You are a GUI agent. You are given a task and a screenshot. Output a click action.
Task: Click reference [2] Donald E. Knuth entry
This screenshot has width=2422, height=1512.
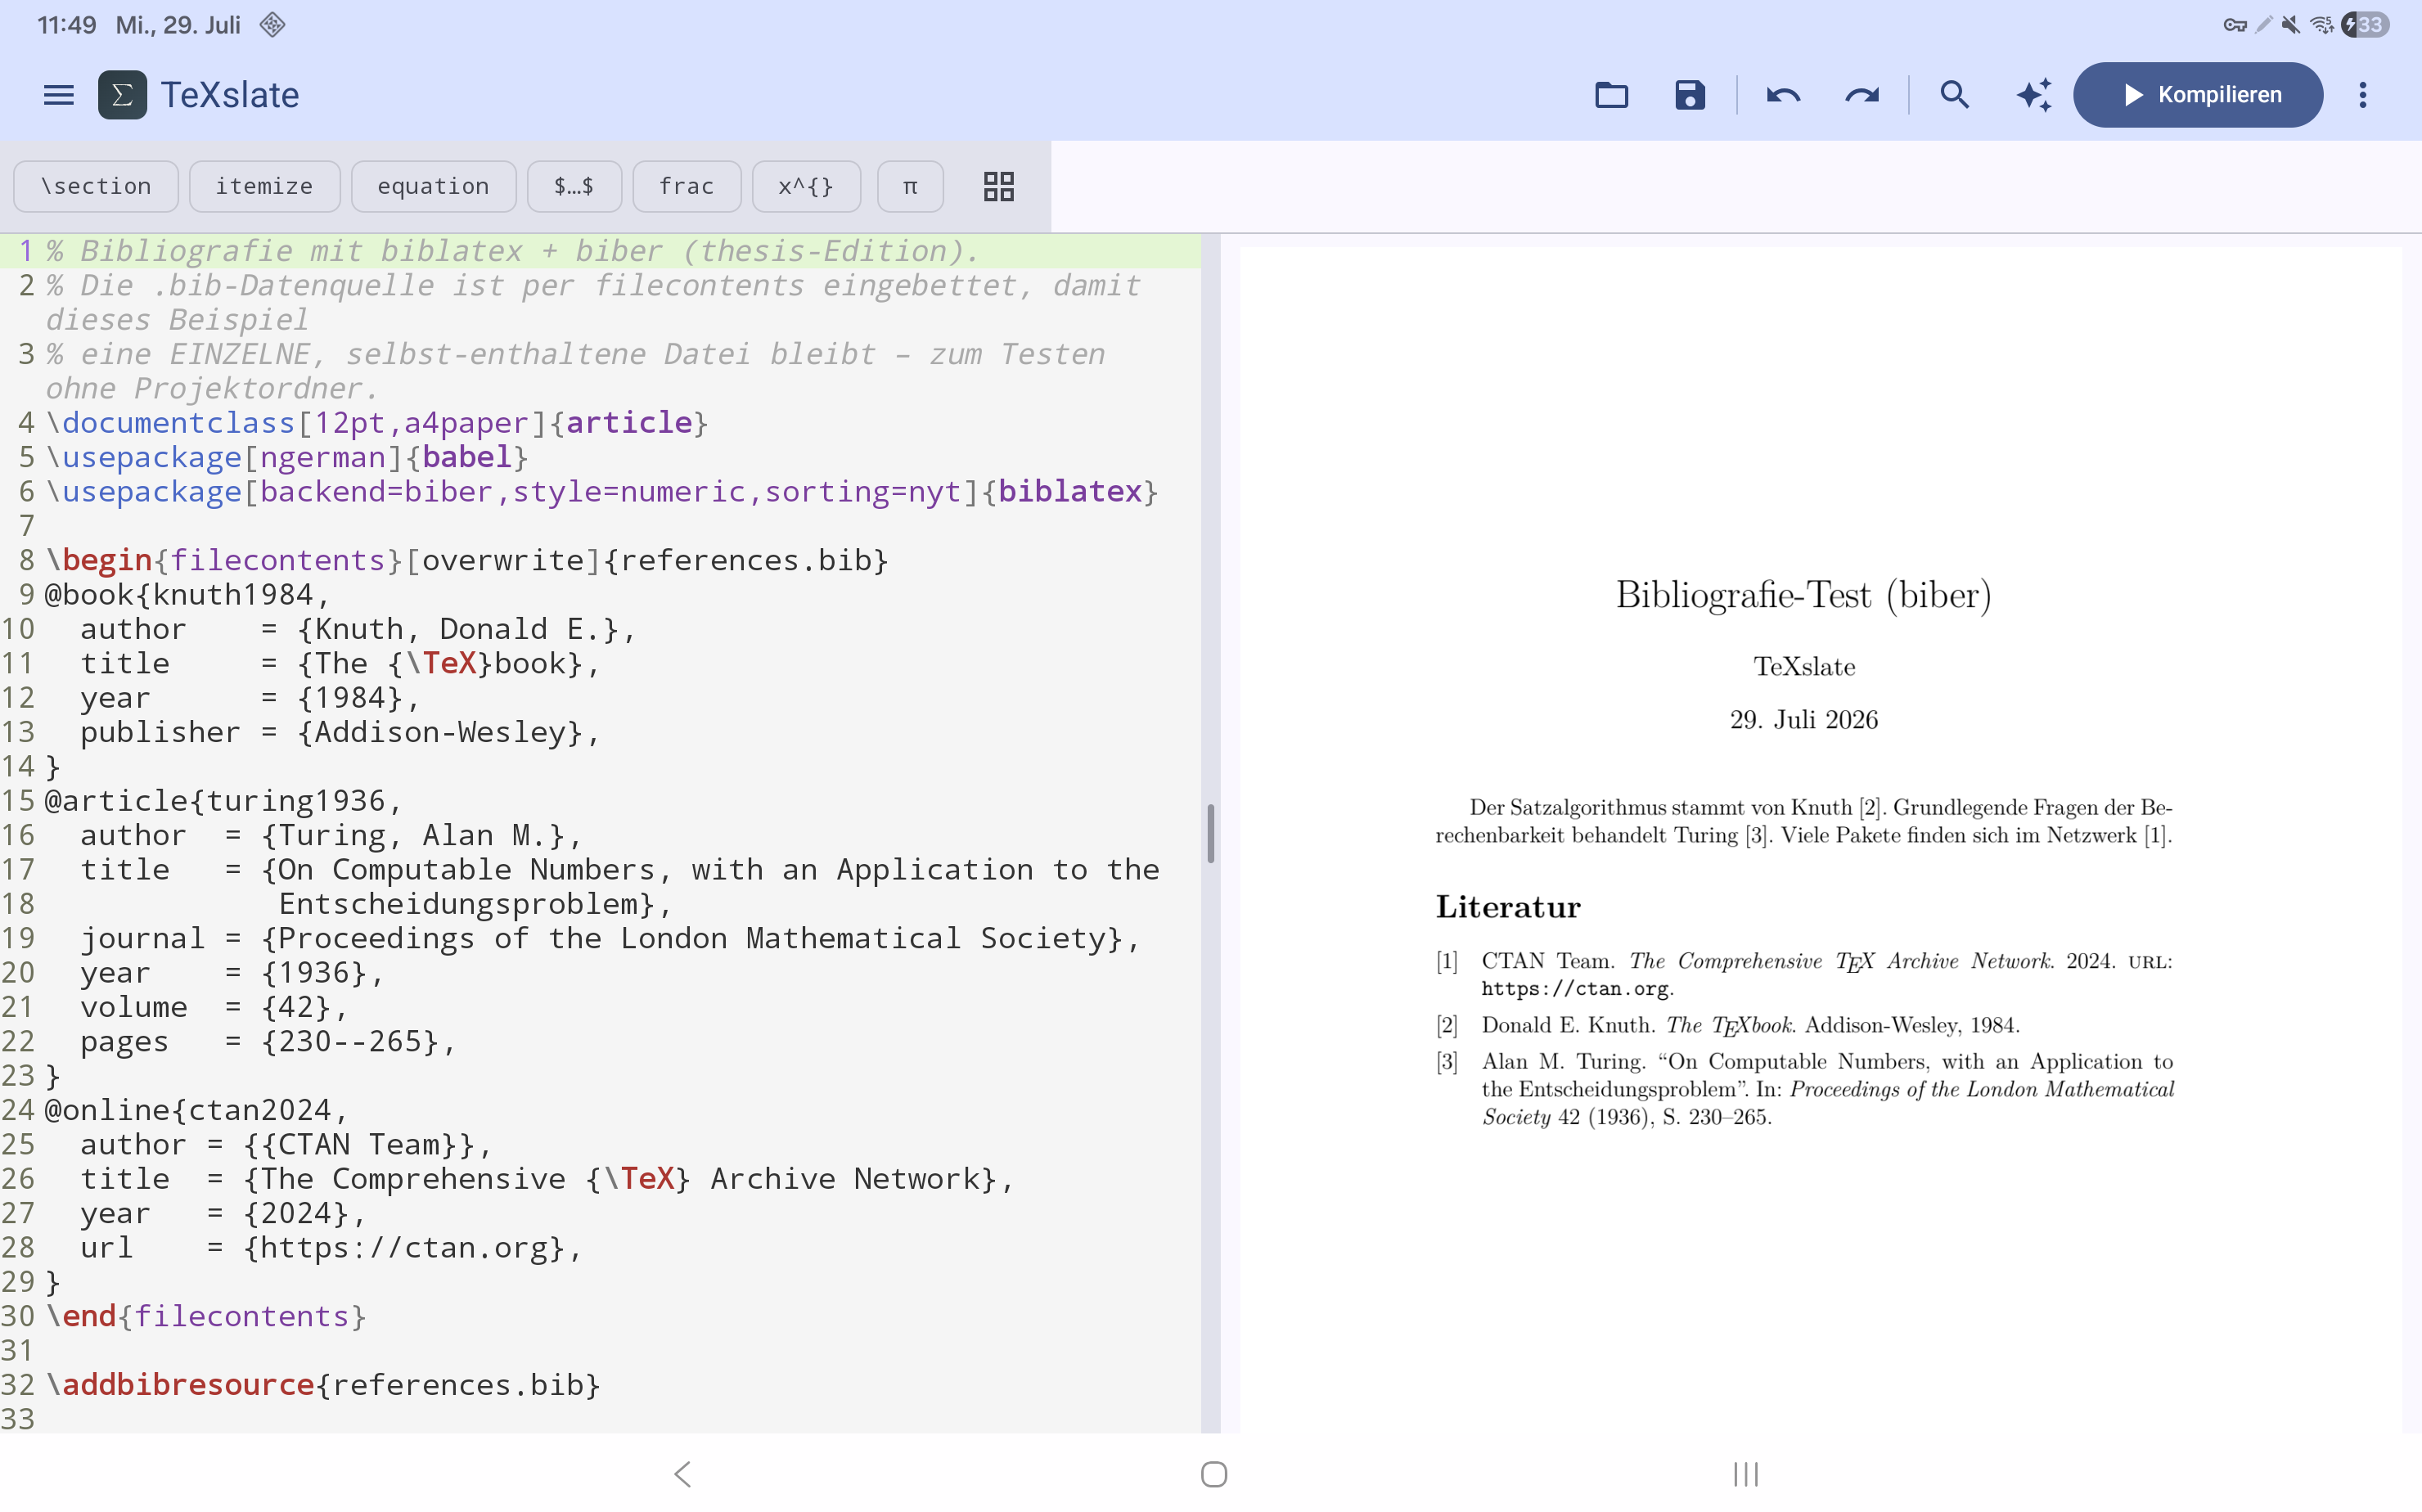coord(1728,1026)
